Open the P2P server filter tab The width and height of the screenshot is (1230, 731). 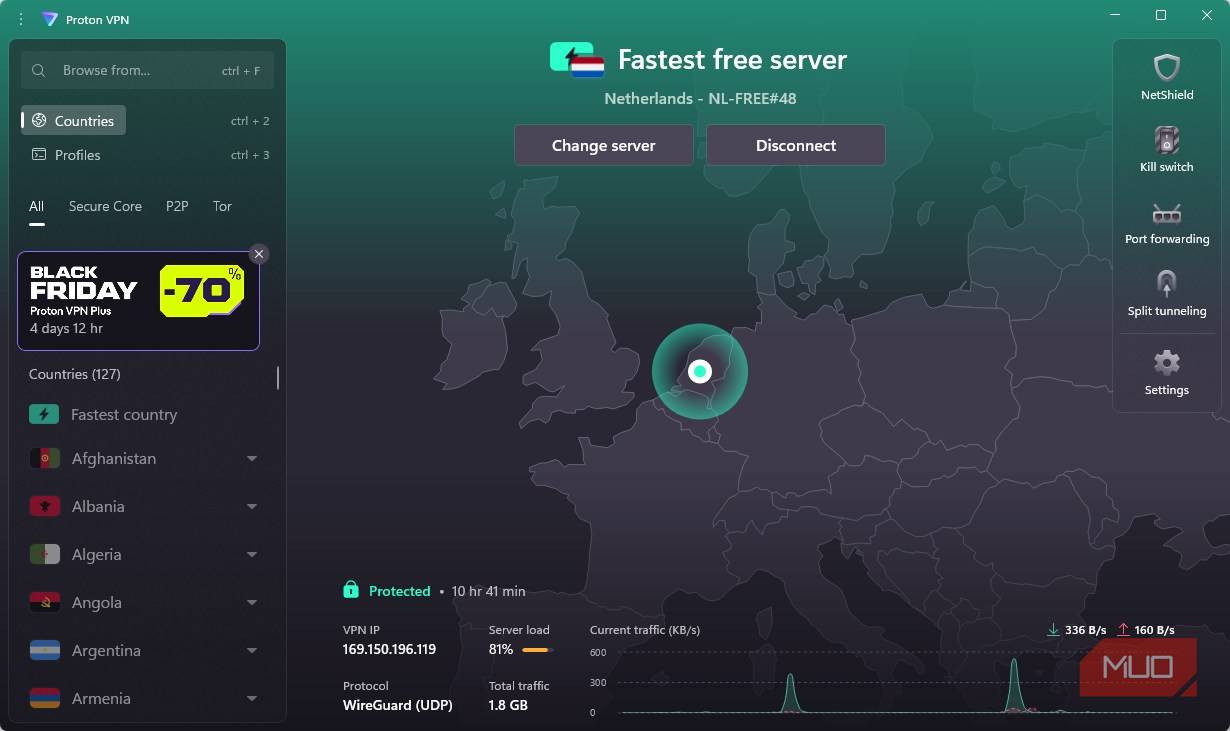click(176, 206)
